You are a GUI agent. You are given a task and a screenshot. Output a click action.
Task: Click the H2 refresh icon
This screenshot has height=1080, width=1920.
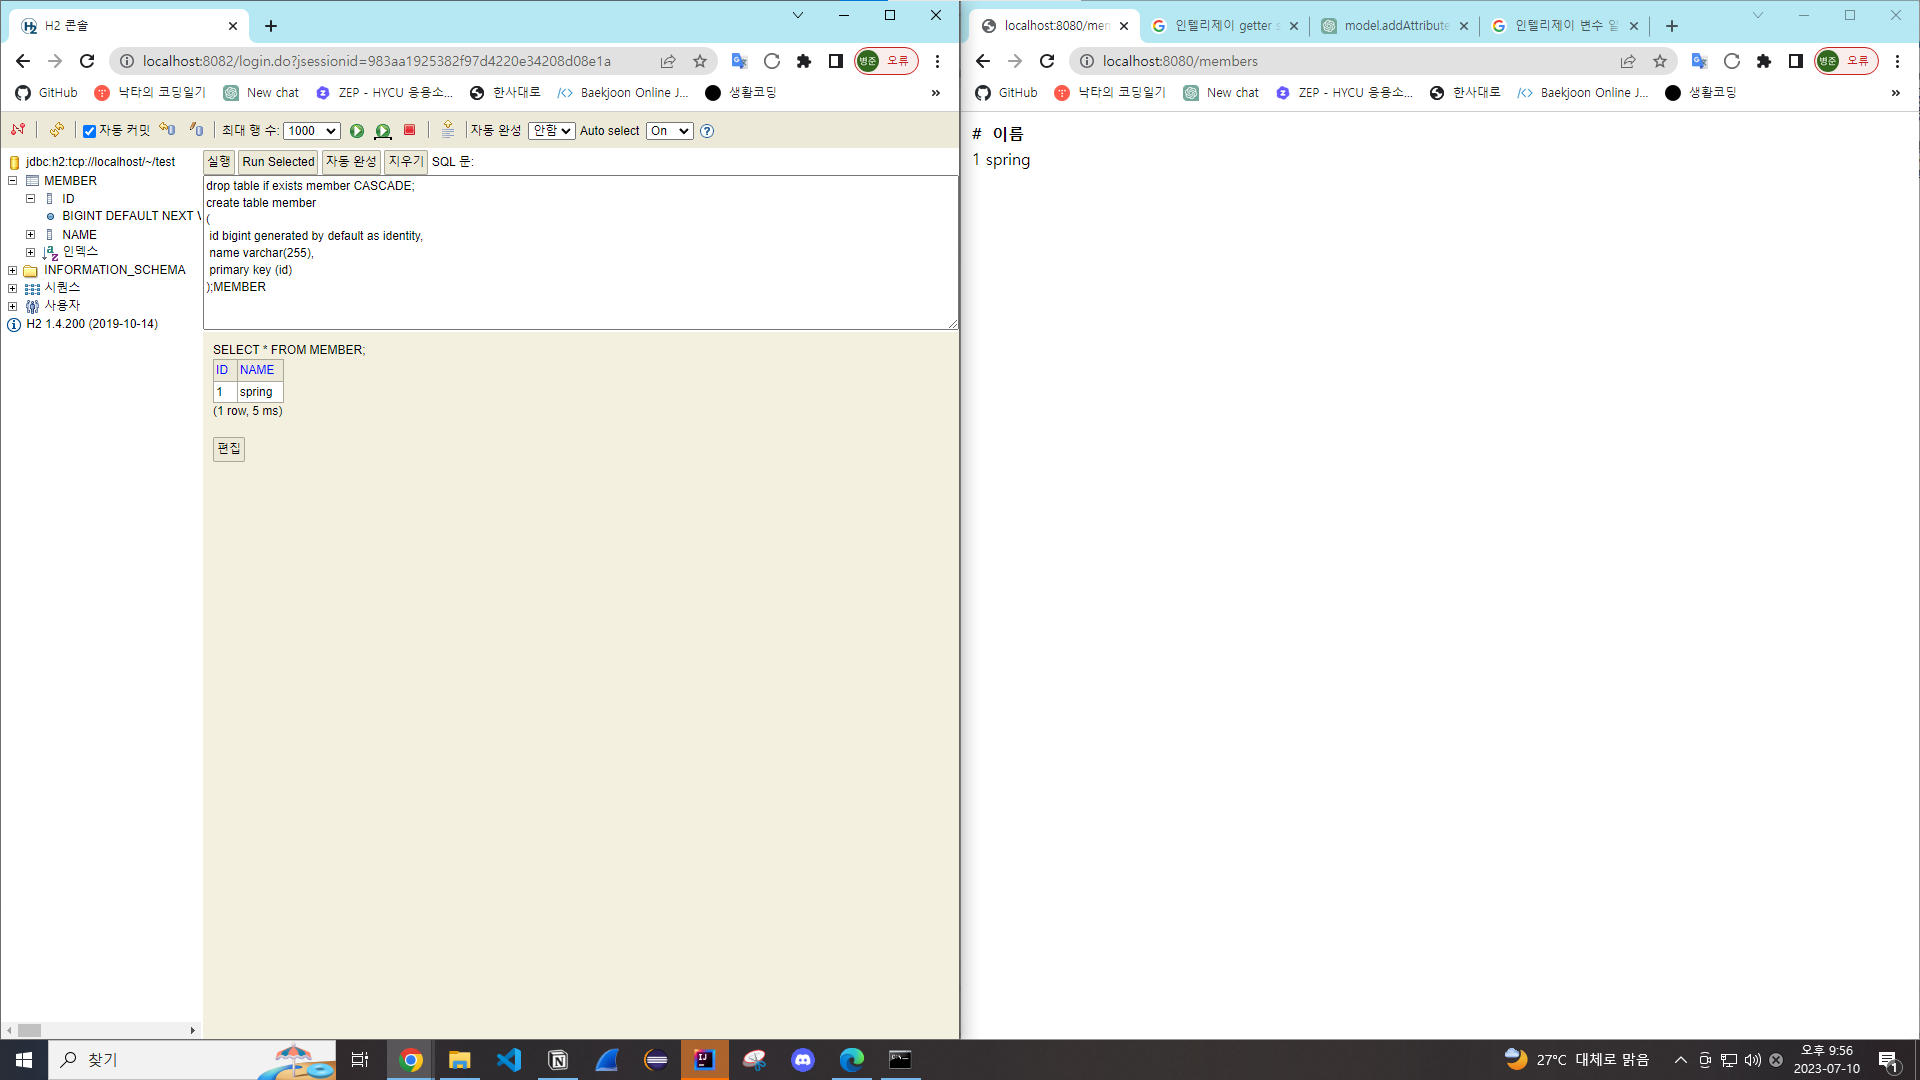(57, 130)
